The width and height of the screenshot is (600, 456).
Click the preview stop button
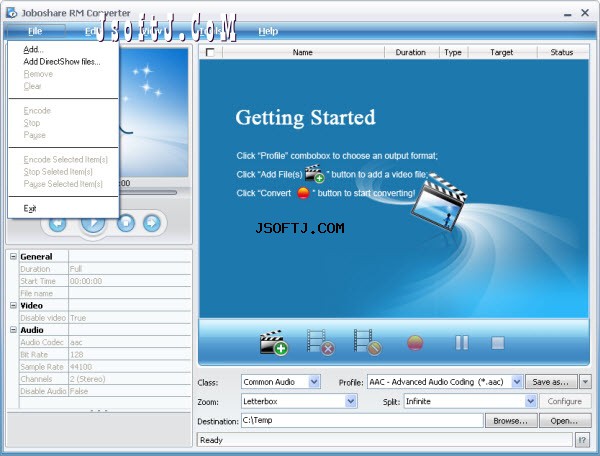[126, 223]
